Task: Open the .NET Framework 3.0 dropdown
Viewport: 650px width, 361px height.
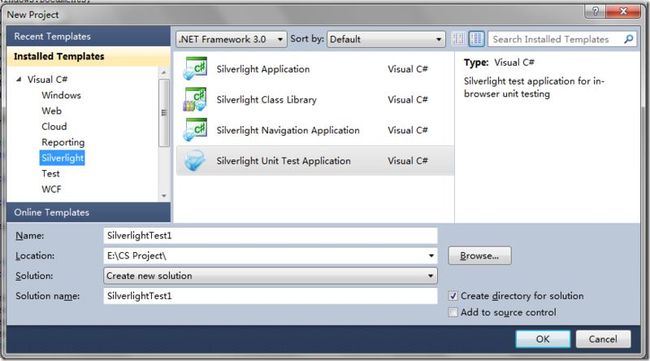Action: click(231, 39)
